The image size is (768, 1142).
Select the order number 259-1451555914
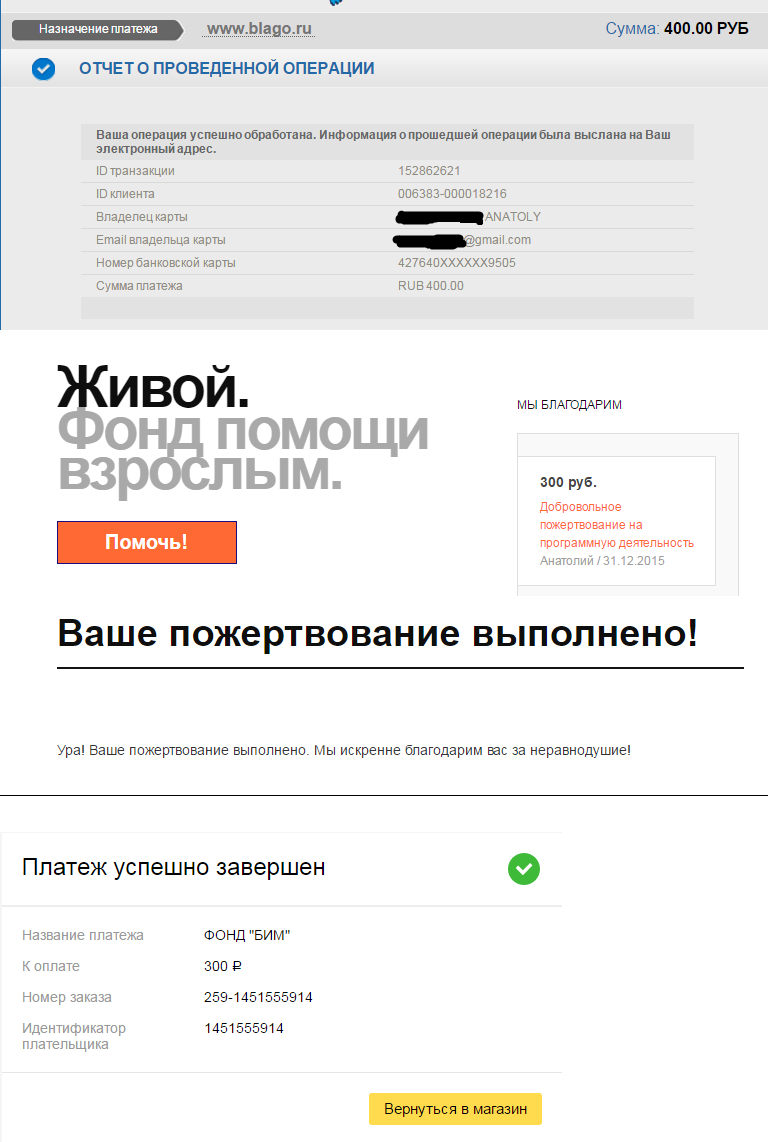click(258, 997)
